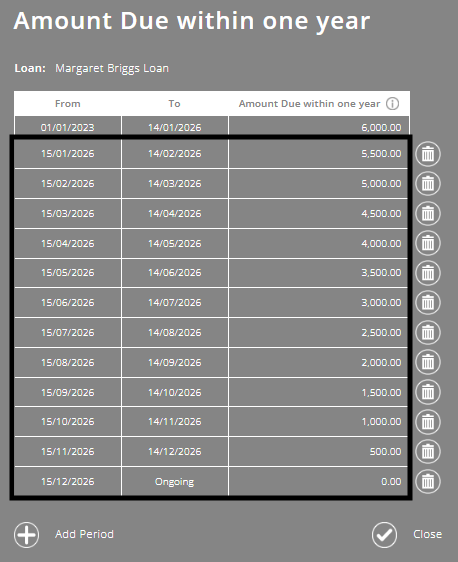458x562 pixels.
Task: Delete the period starting 15/11/2026
Action: (428, 451)
